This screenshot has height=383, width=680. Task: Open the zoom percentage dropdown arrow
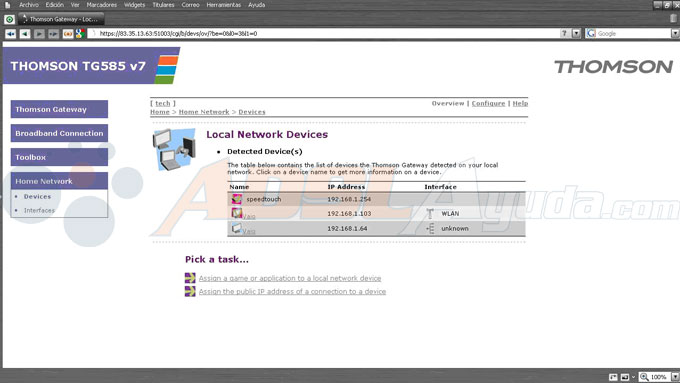[675, 377]
